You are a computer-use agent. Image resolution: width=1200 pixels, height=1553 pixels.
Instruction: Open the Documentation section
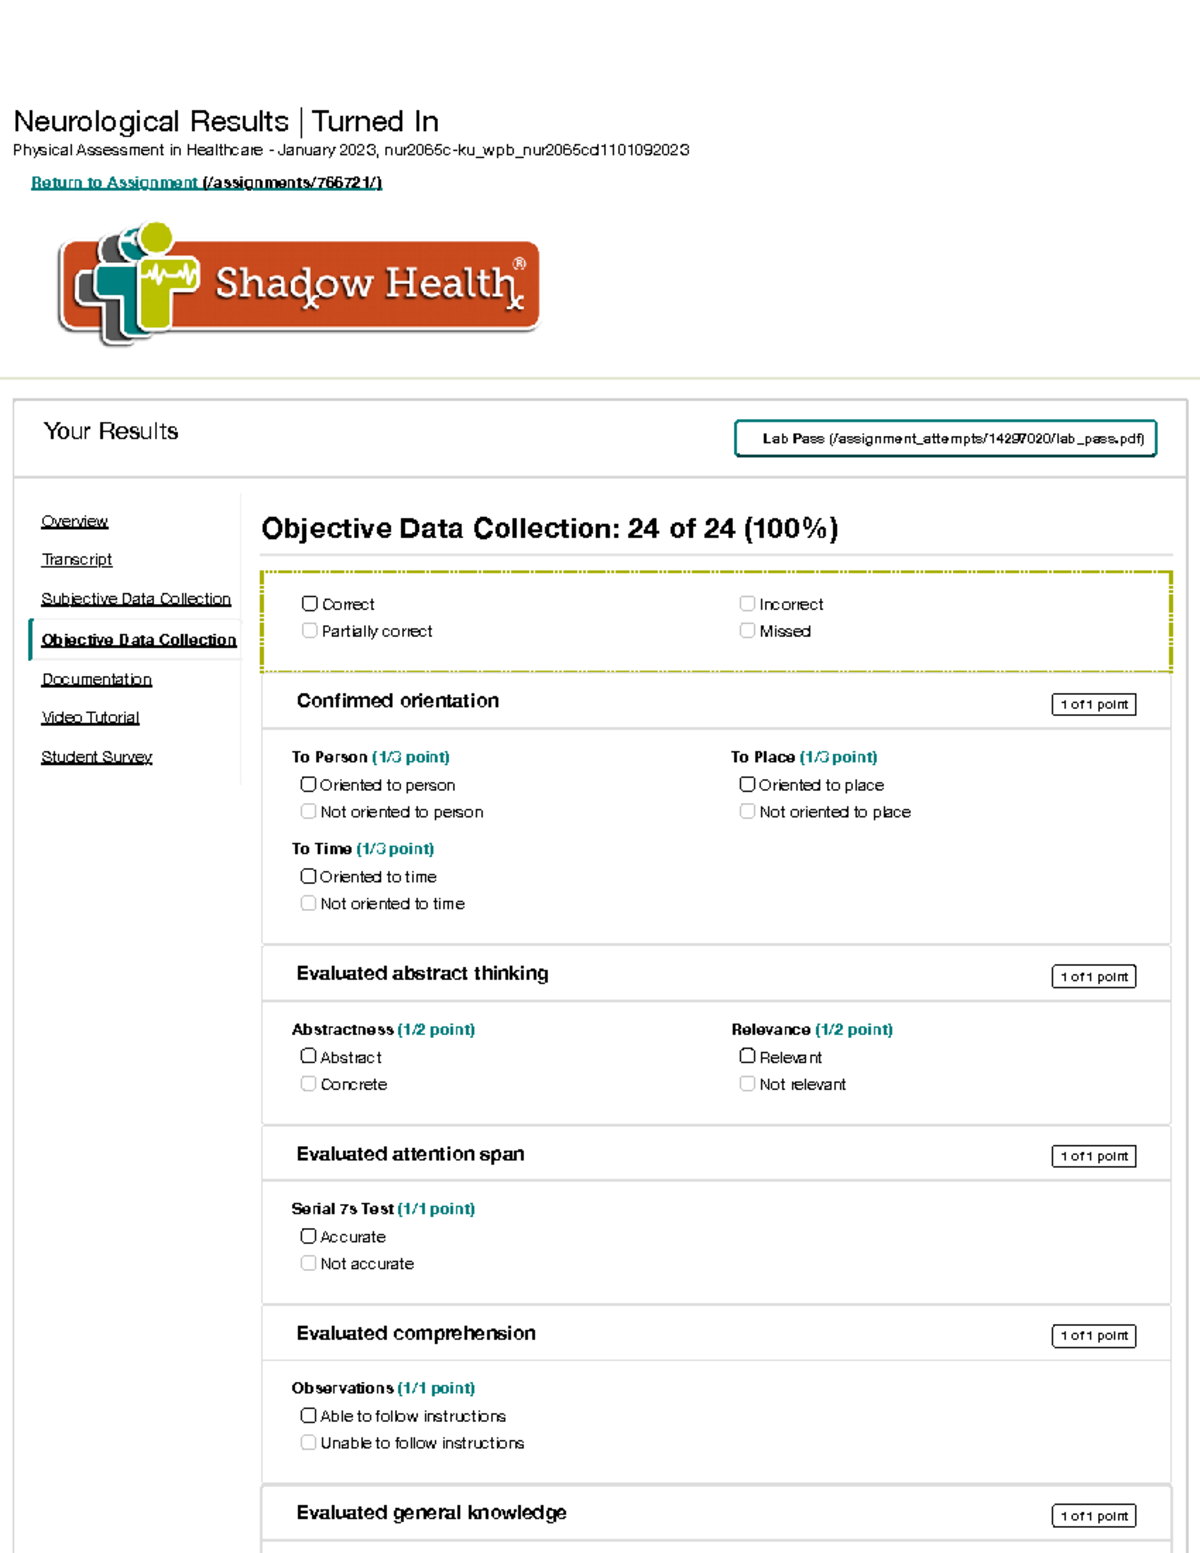pyautogui.click(x=97, y=679)
